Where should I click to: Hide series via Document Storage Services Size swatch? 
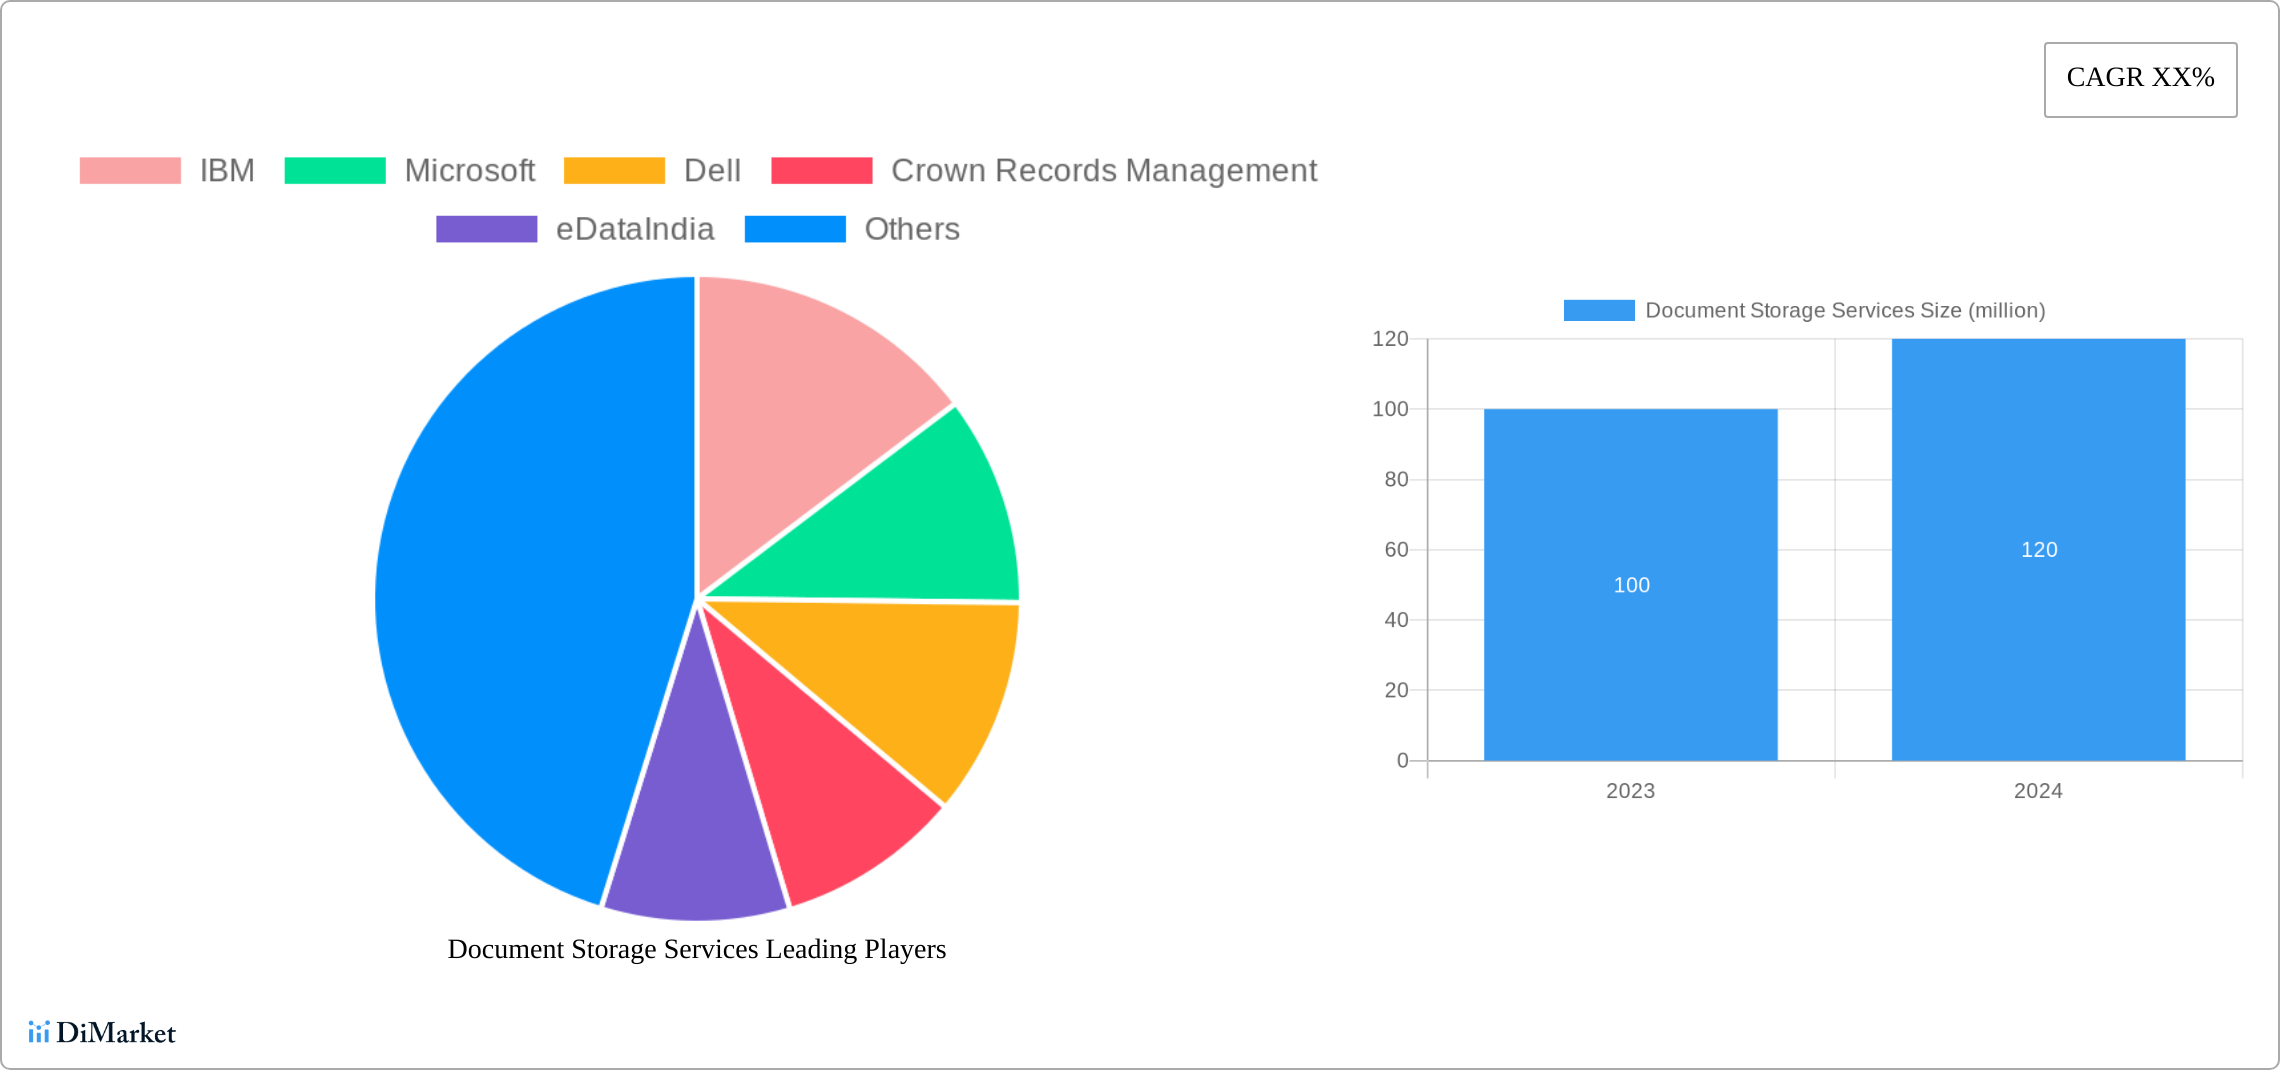(x=1598, y=311)
